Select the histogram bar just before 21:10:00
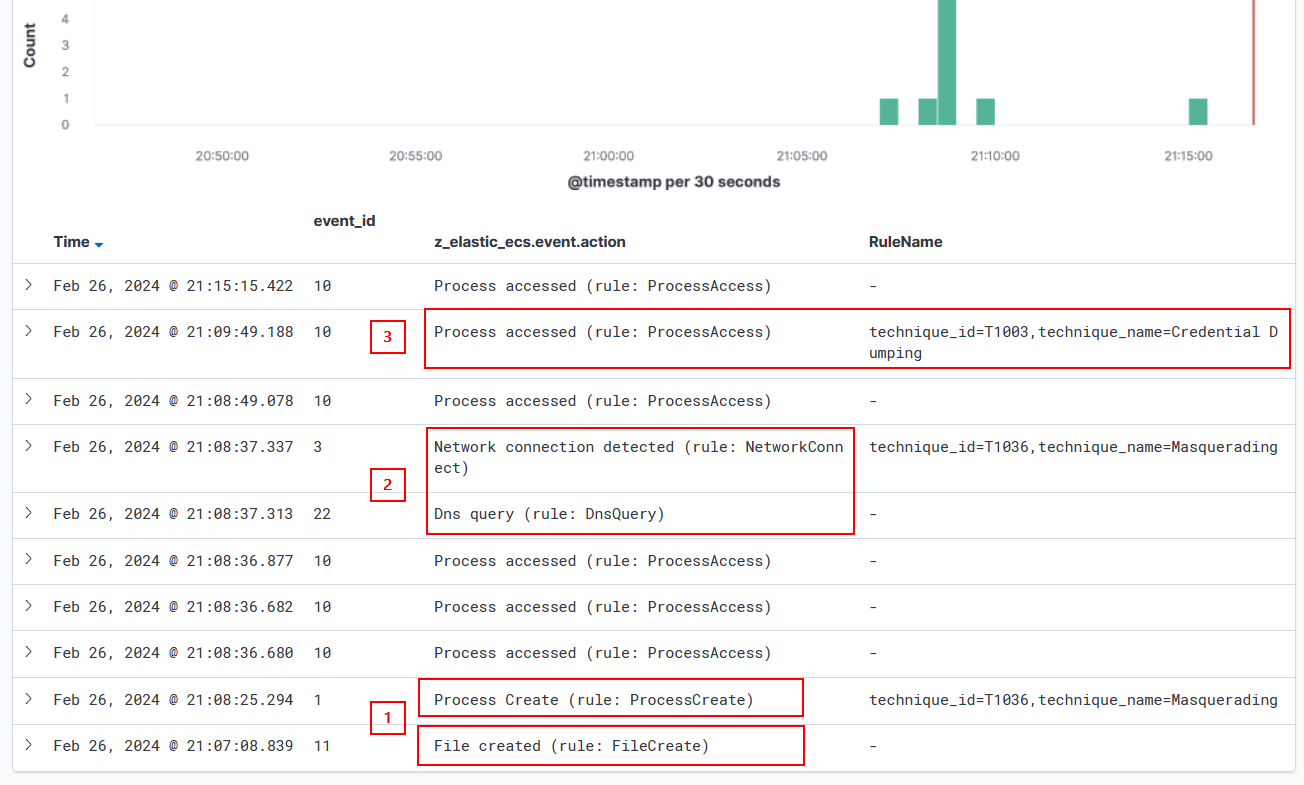This screenshot has height=785, width=1304. click(x=985, y=112)
